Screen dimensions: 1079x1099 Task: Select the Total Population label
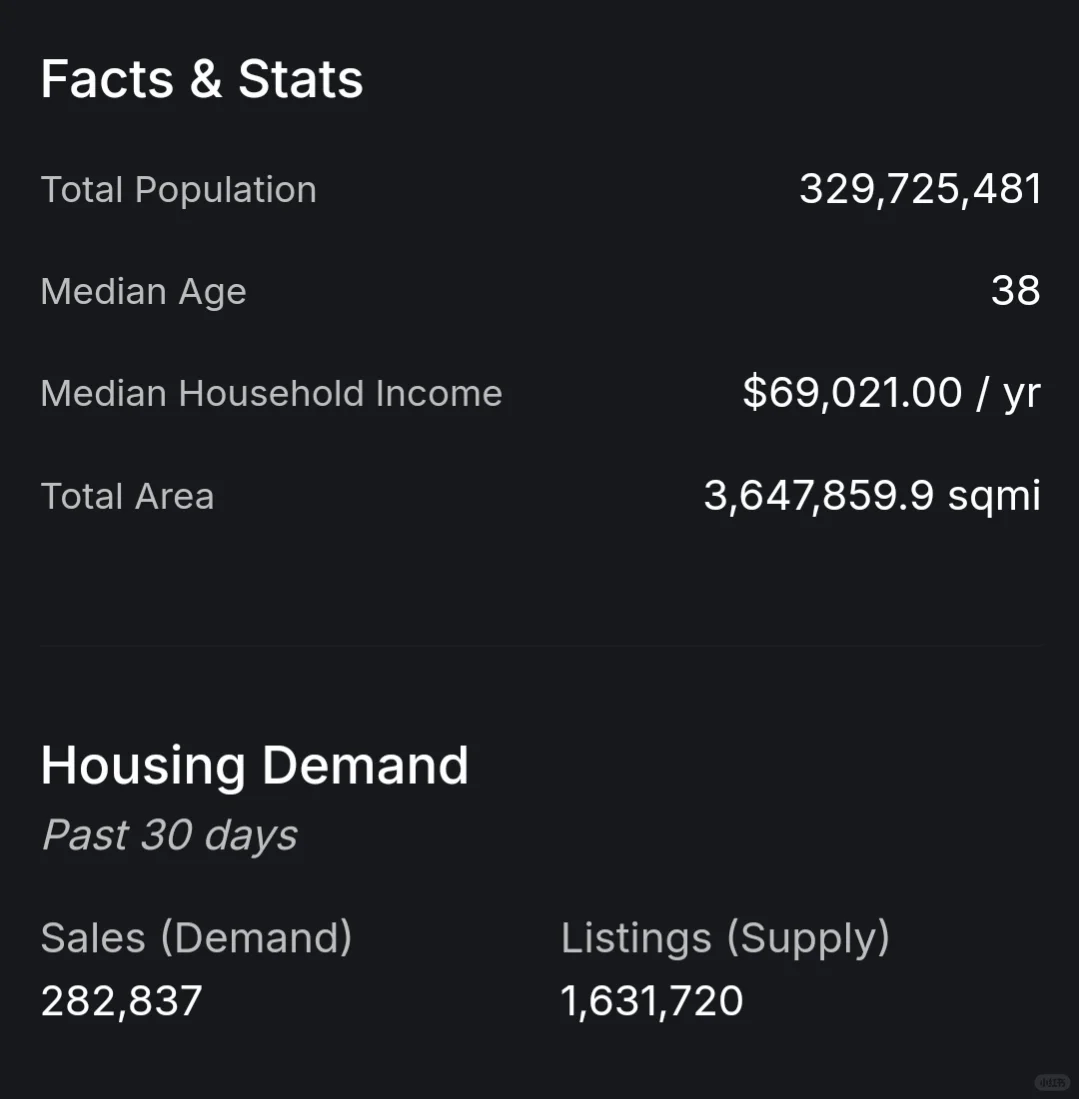click(178, 190)
